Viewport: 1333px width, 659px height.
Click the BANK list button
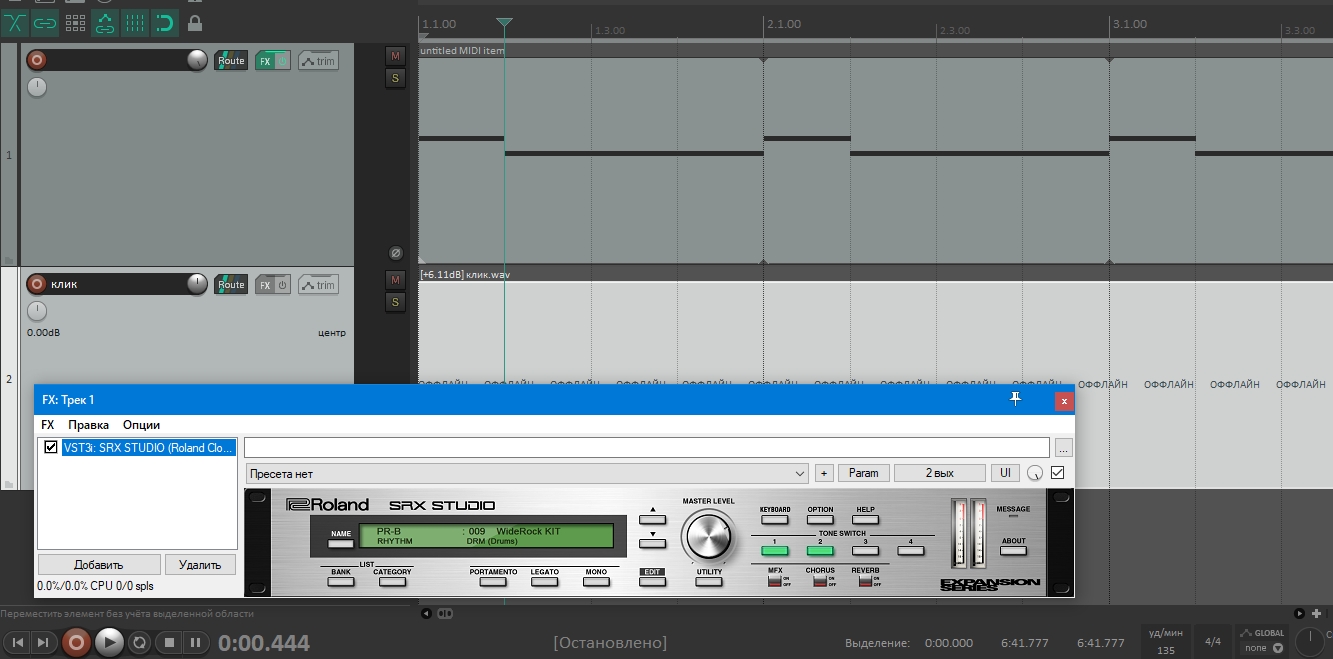pos(341,580)
